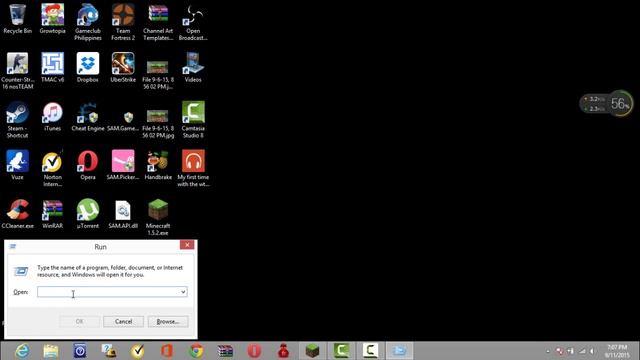Open the green Camtasia icon in taskbar
This screenshot has width=640, height=360.
[x=341, y=351]
